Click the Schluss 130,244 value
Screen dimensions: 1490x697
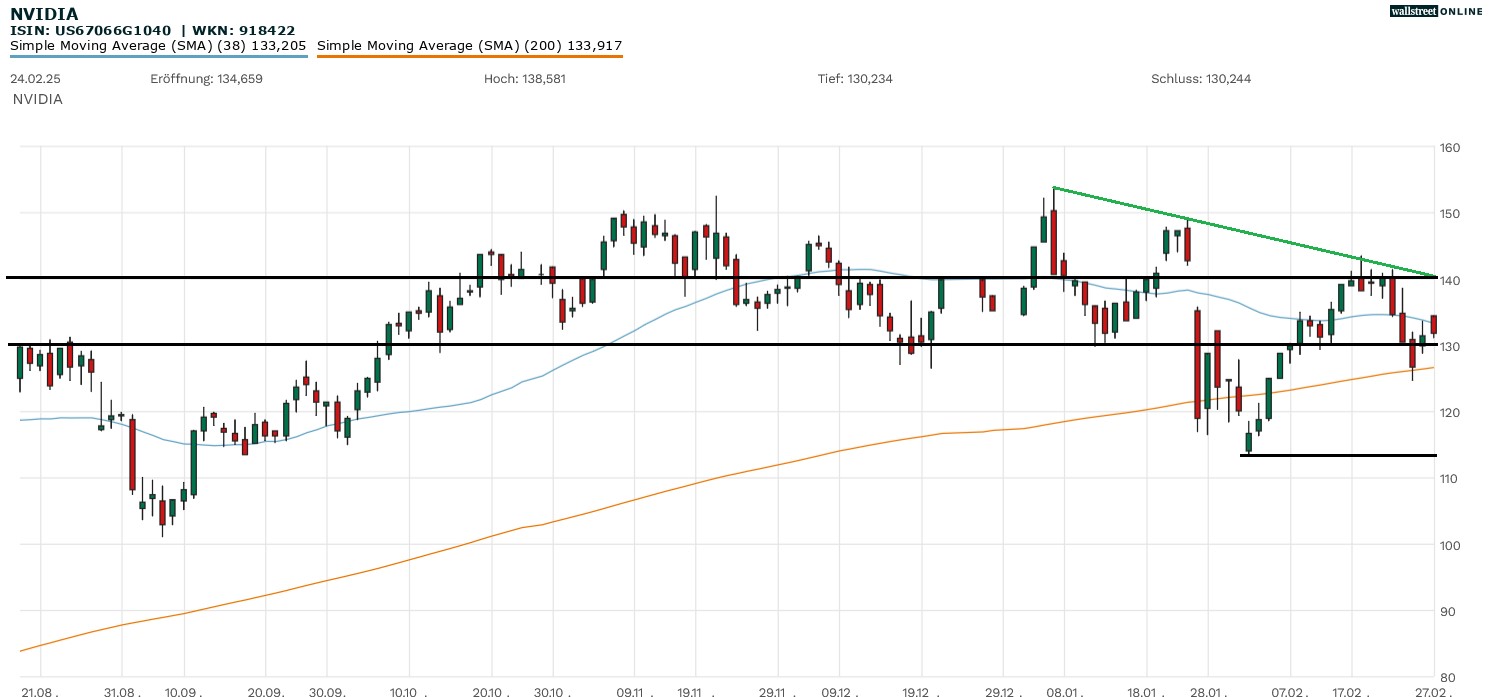pyautogui.click(x=1200, y=79)
